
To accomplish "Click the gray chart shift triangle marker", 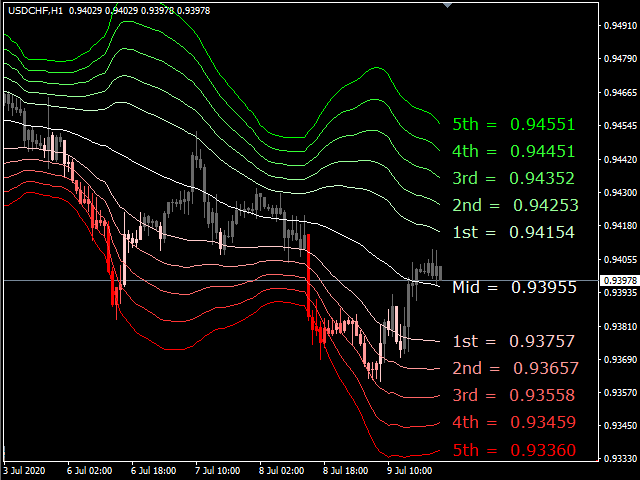I will 448,5.
